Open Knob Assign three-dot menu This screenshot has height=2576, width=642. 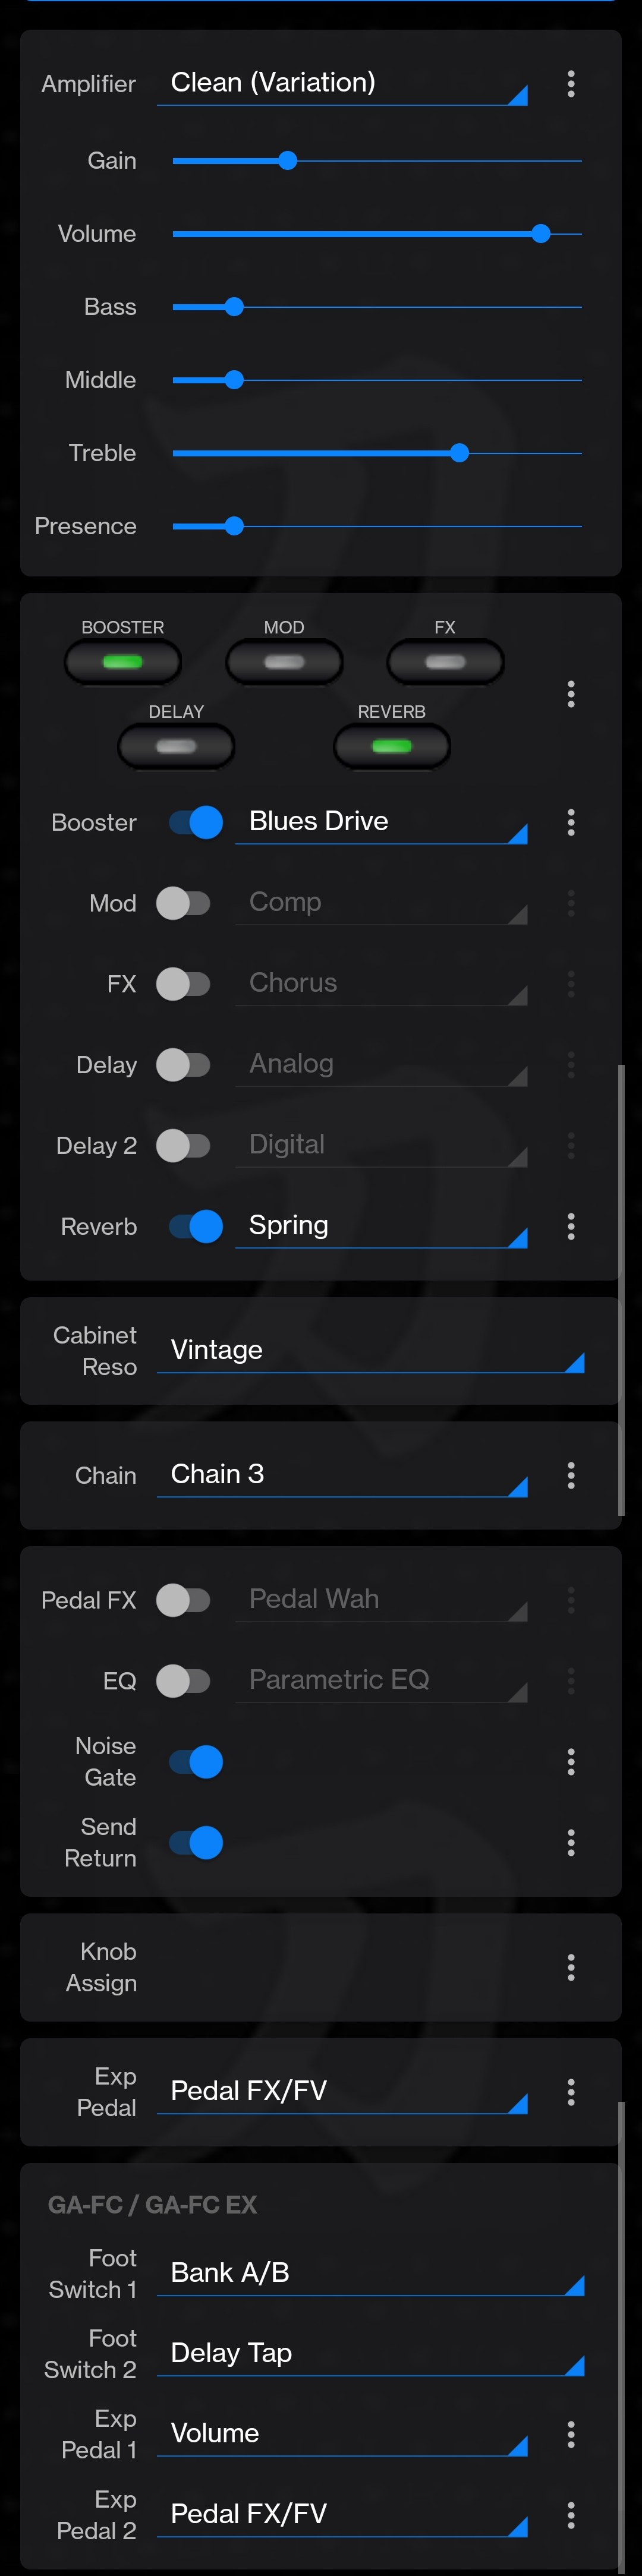coord(571,1967)
